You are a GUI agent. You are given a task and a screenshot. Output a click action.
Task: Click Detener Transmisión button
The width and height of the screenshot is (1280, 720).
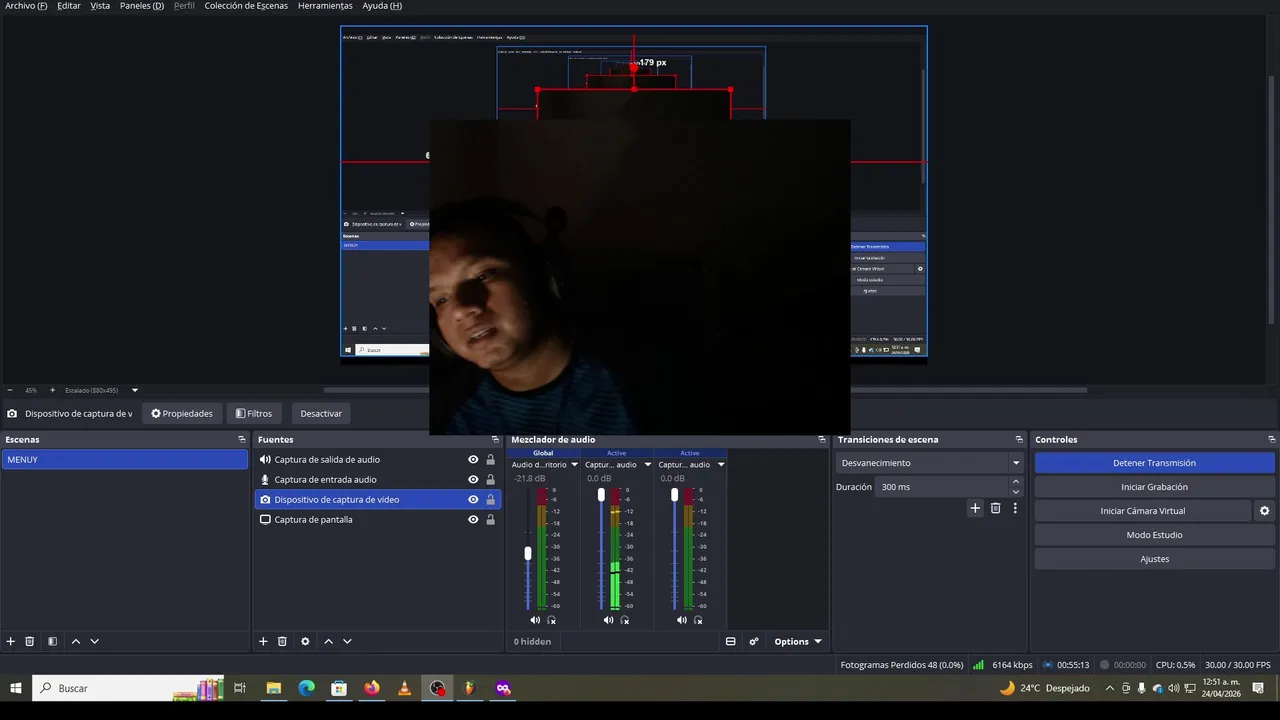click(1154, 463)
